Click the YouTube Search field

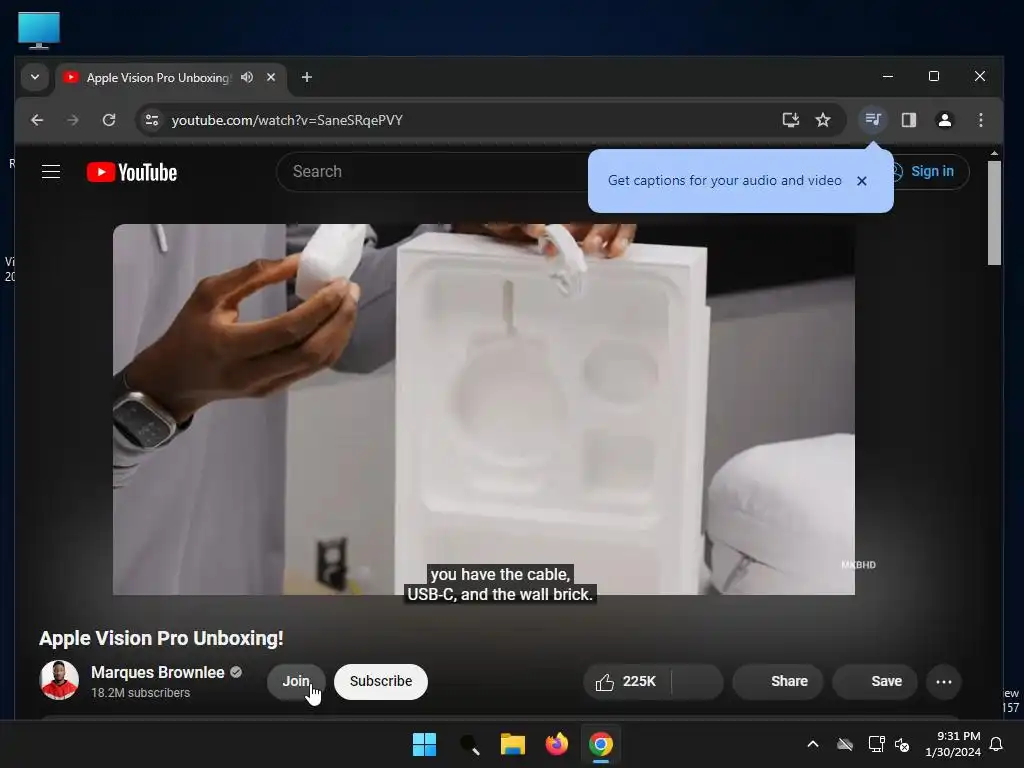tap(431, 172)
